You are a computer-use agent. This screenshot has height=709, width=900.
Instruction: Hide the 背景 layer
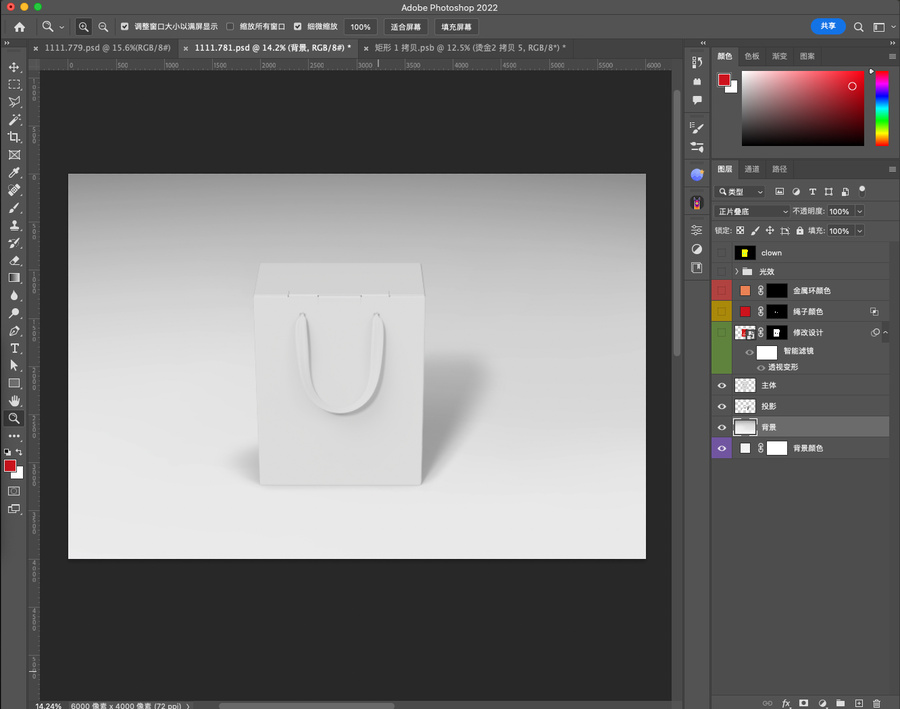tap(722, 427)
